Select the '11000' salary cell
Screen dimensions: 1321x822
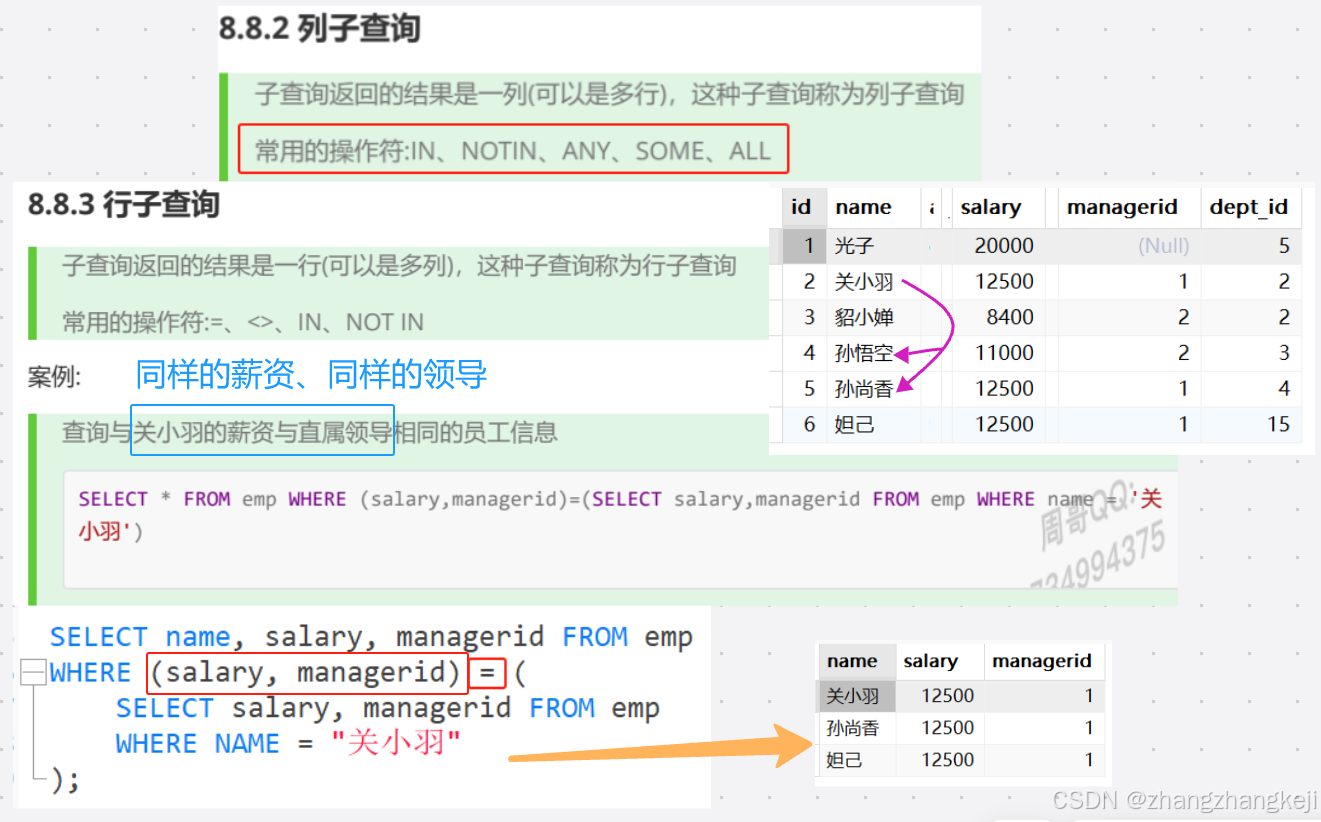[x=997, y=353]
